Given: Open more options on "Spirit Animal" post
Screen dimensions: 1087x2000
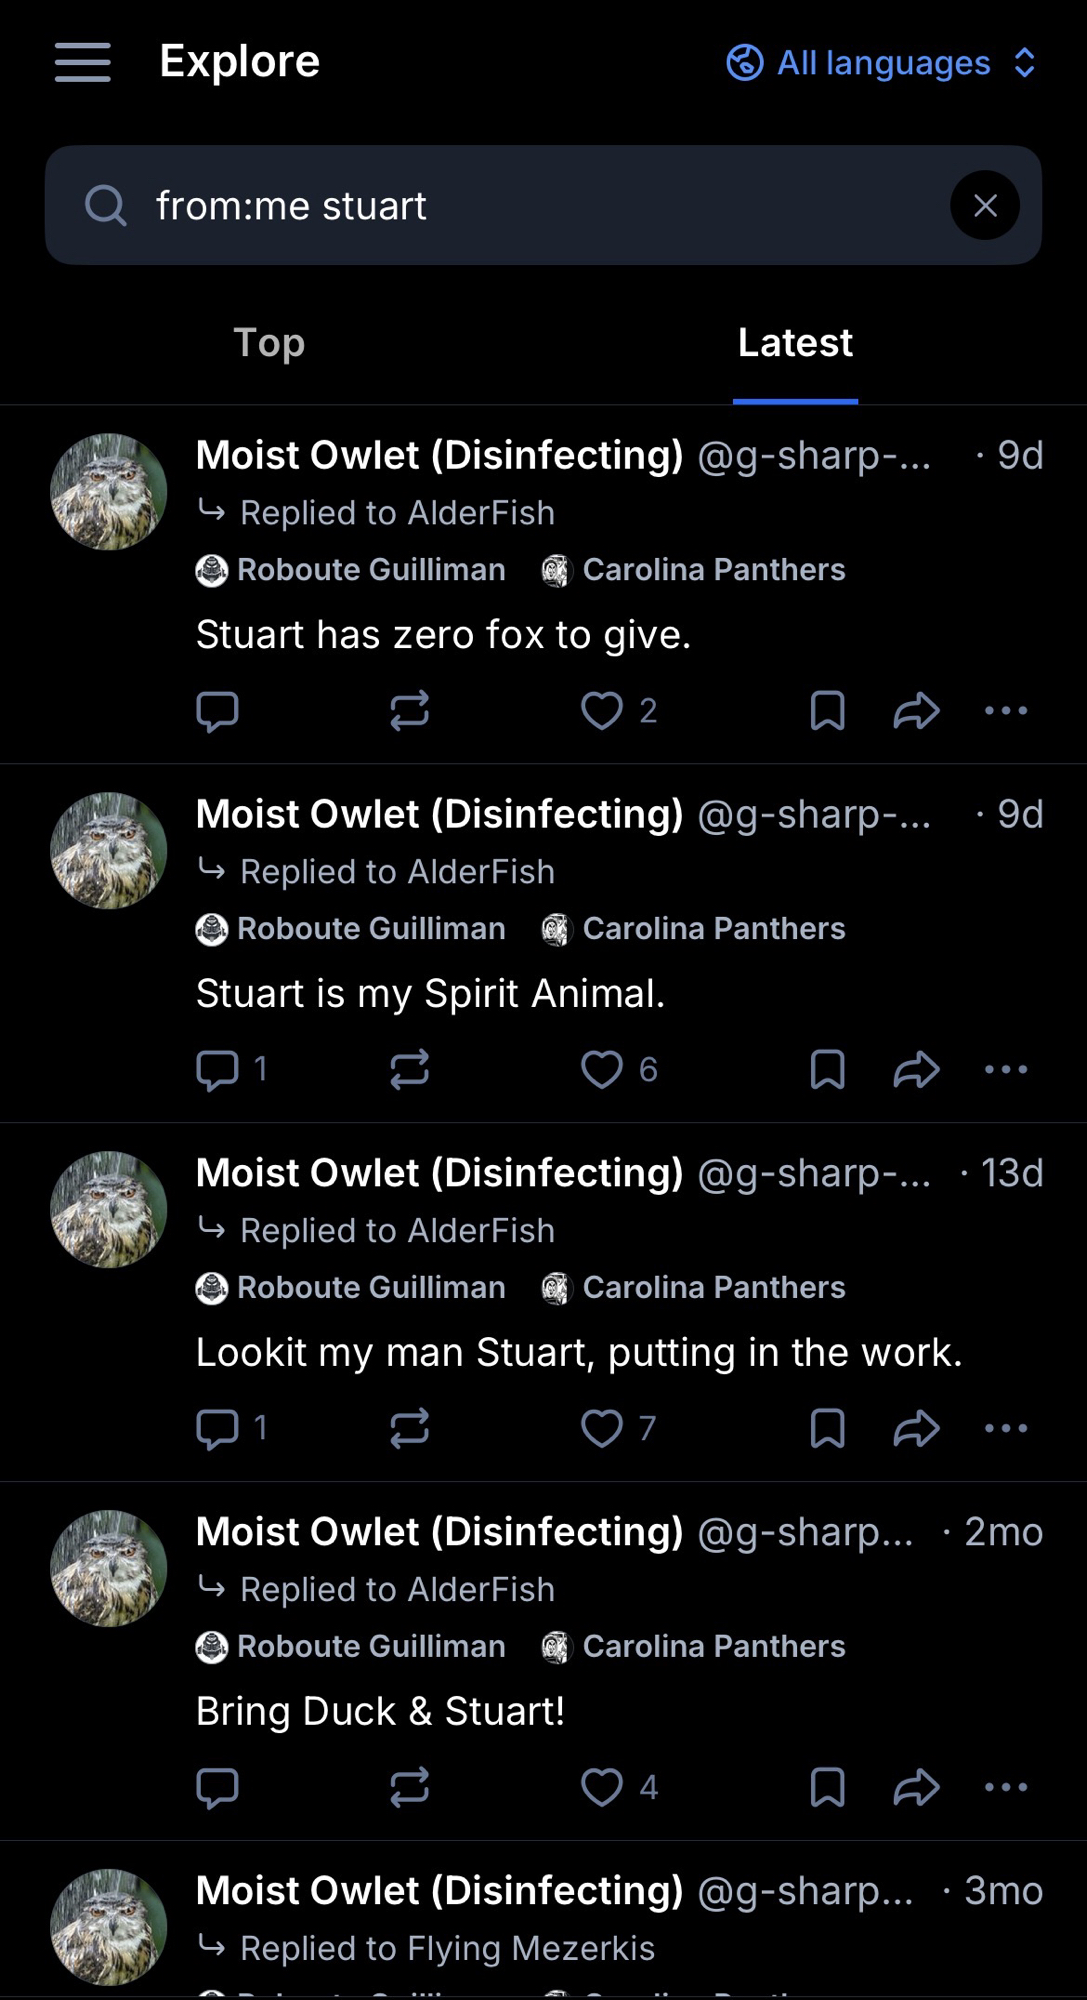Looking at the screenshot, I should (x=1005, y=1069).
